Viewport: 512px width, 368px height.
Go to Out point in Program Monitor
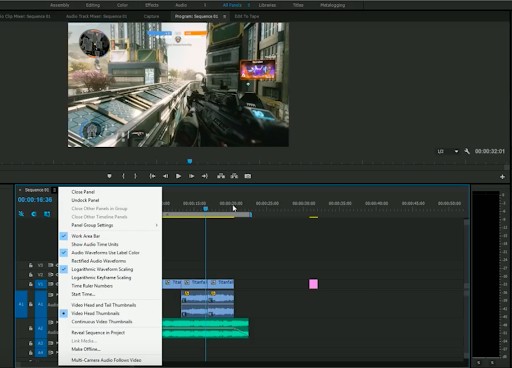click(x=205, y=176)
